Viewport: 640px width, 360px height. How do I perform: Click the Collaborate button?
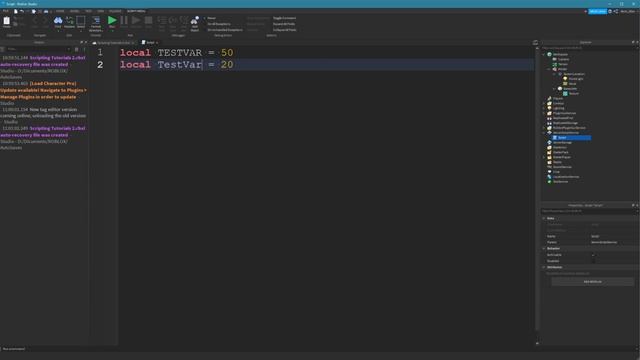[597, 11]
